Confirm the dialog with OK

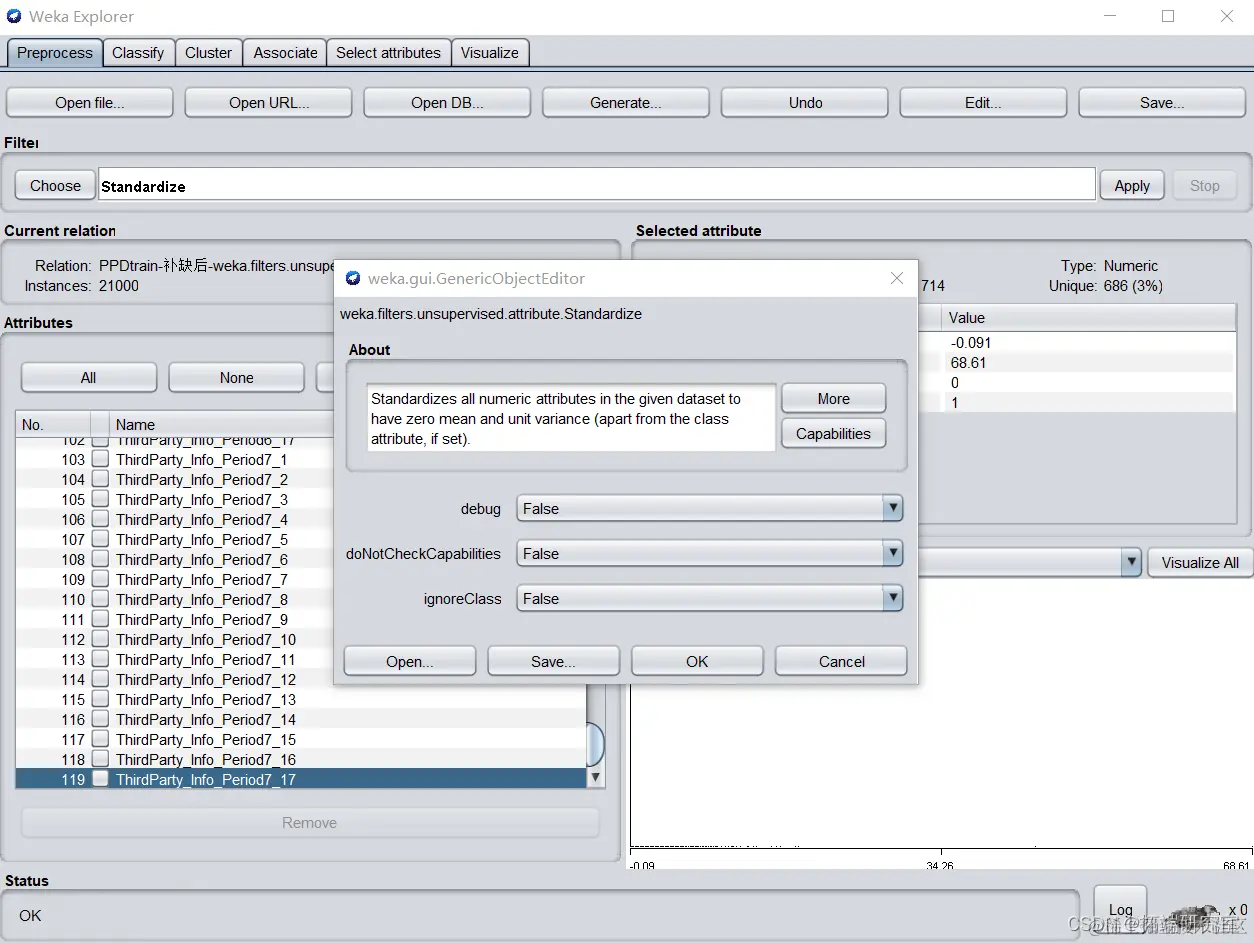[x=697, y=661]
